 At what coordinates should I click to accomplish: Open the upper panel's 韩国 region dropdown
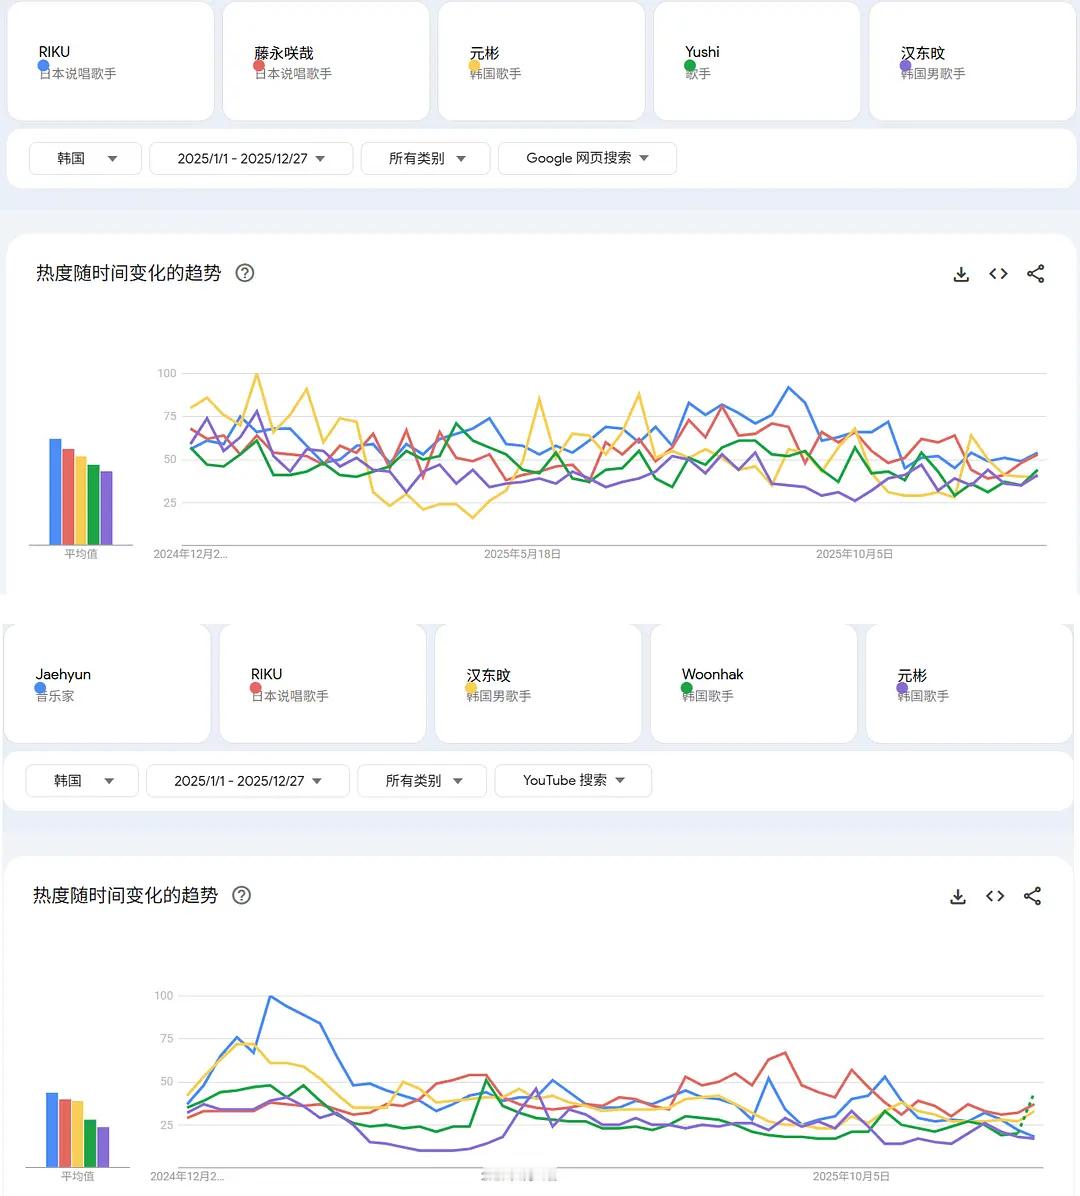point(85,159)
